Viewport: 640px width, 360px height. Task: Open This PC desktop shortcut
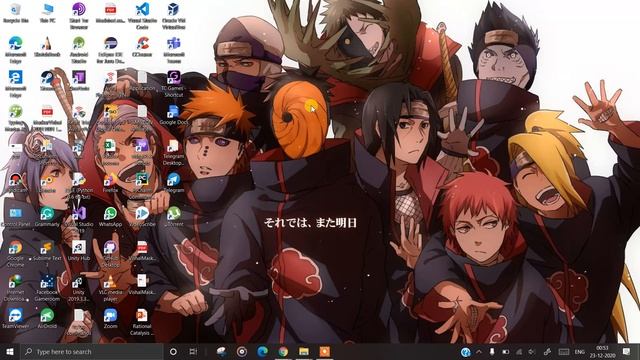click(x=47, y=13)
